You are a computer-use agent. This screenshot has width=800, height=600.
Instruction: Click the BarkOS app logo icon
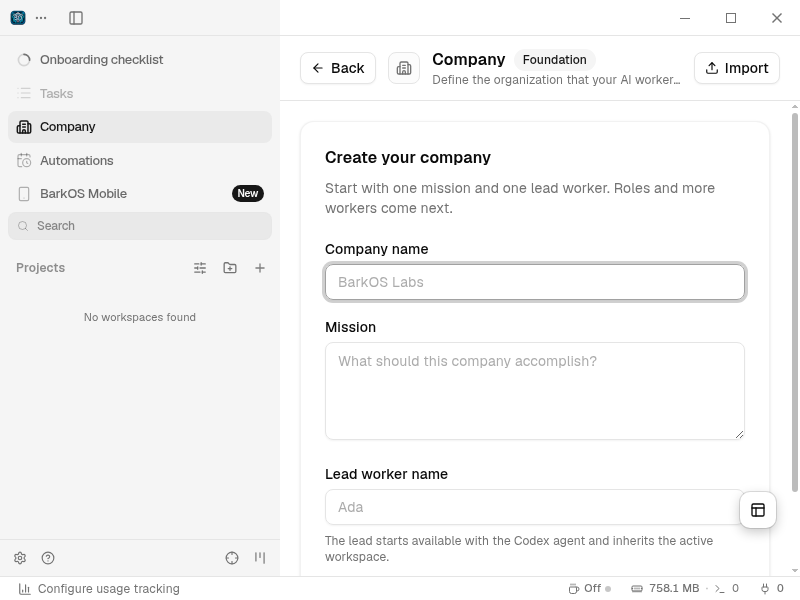[x=18, y=18]
